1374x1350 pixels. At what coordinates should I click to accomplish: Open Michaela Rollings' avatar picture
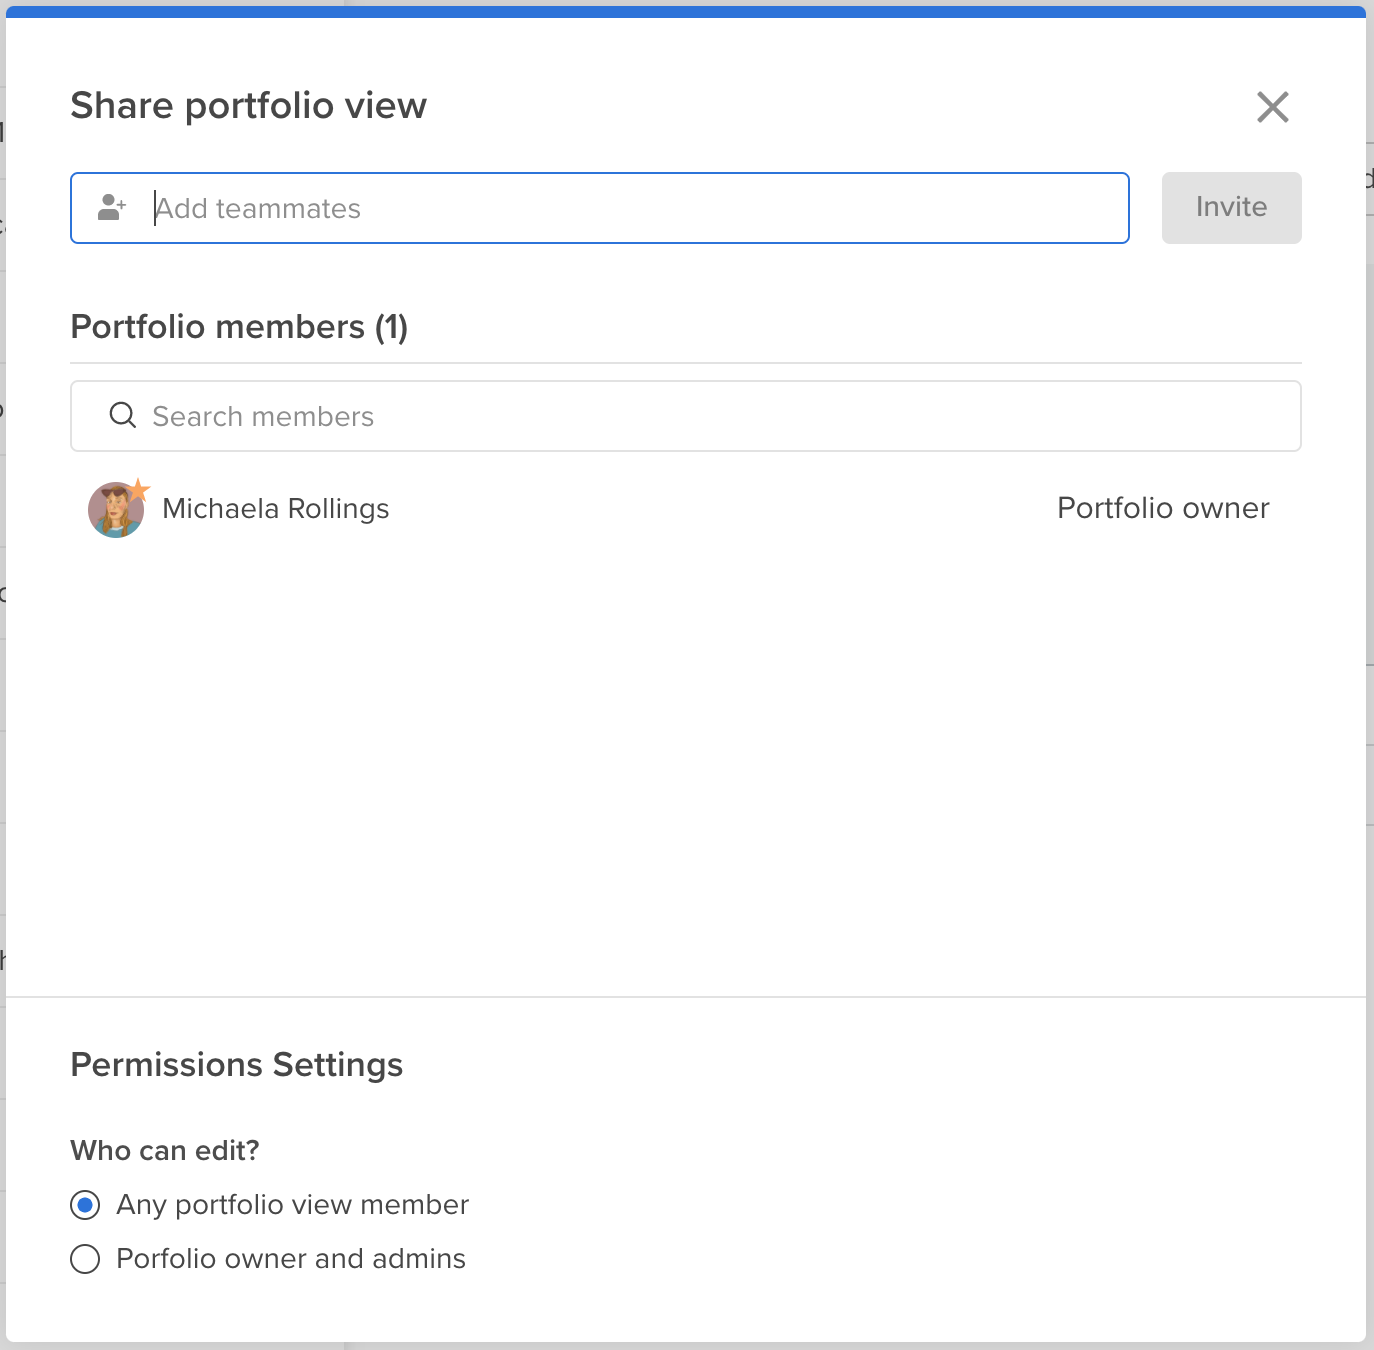pyautogui.click(x=116, y=510)
